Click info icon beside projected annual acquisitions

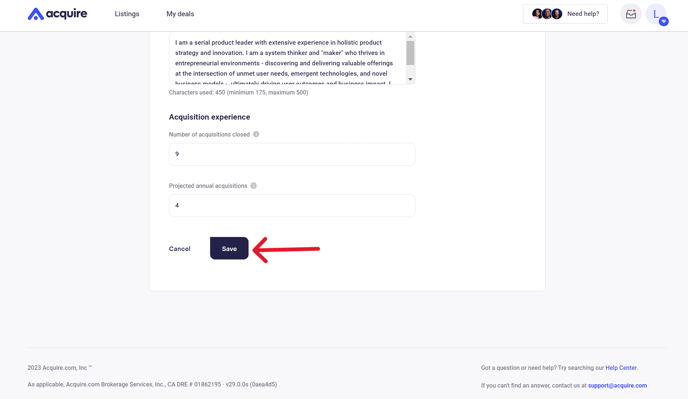click(x=254, y=186)
